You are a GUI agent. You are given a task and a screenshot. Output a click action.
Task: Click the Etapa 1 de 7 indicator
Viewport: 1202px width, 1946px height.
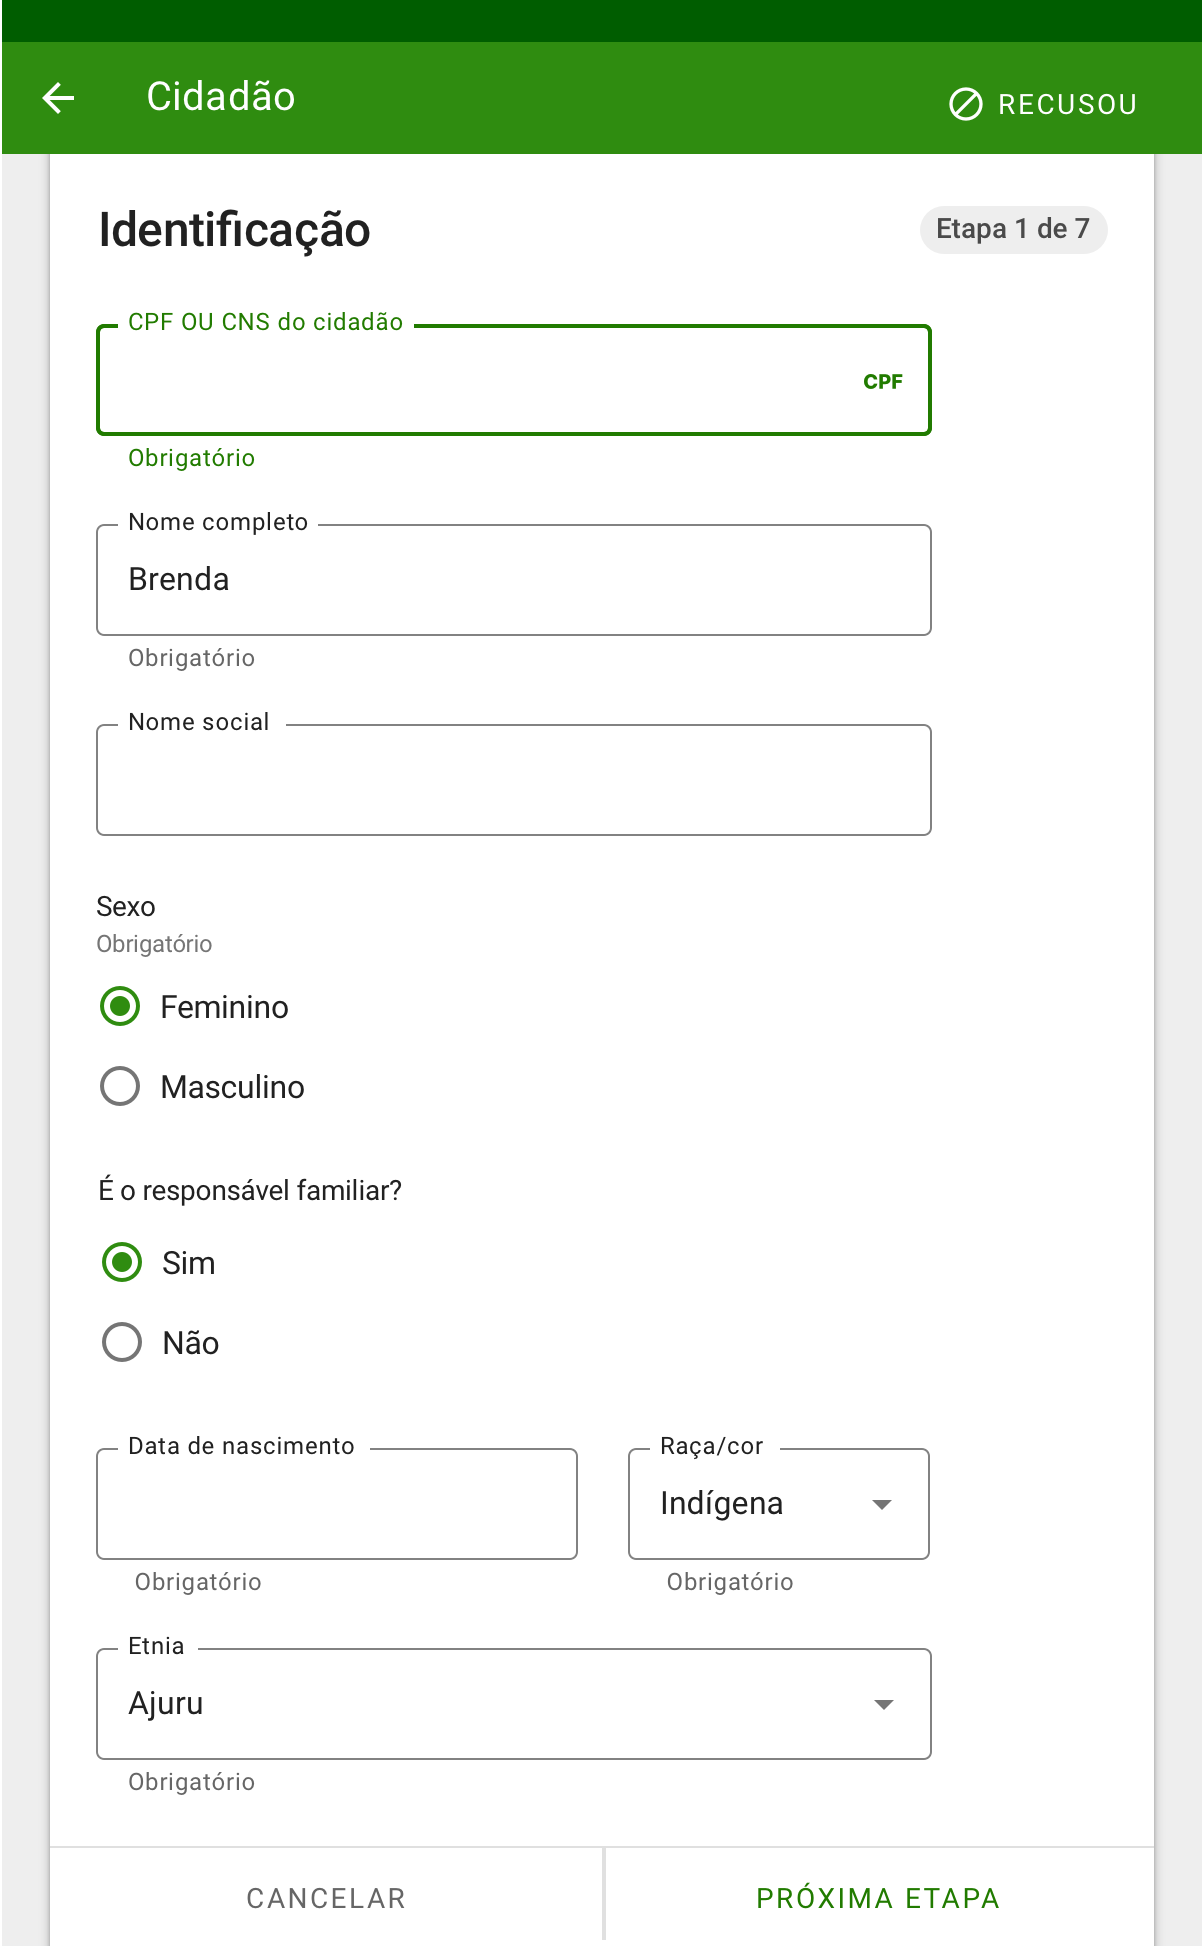click(x=1013, y=229)
